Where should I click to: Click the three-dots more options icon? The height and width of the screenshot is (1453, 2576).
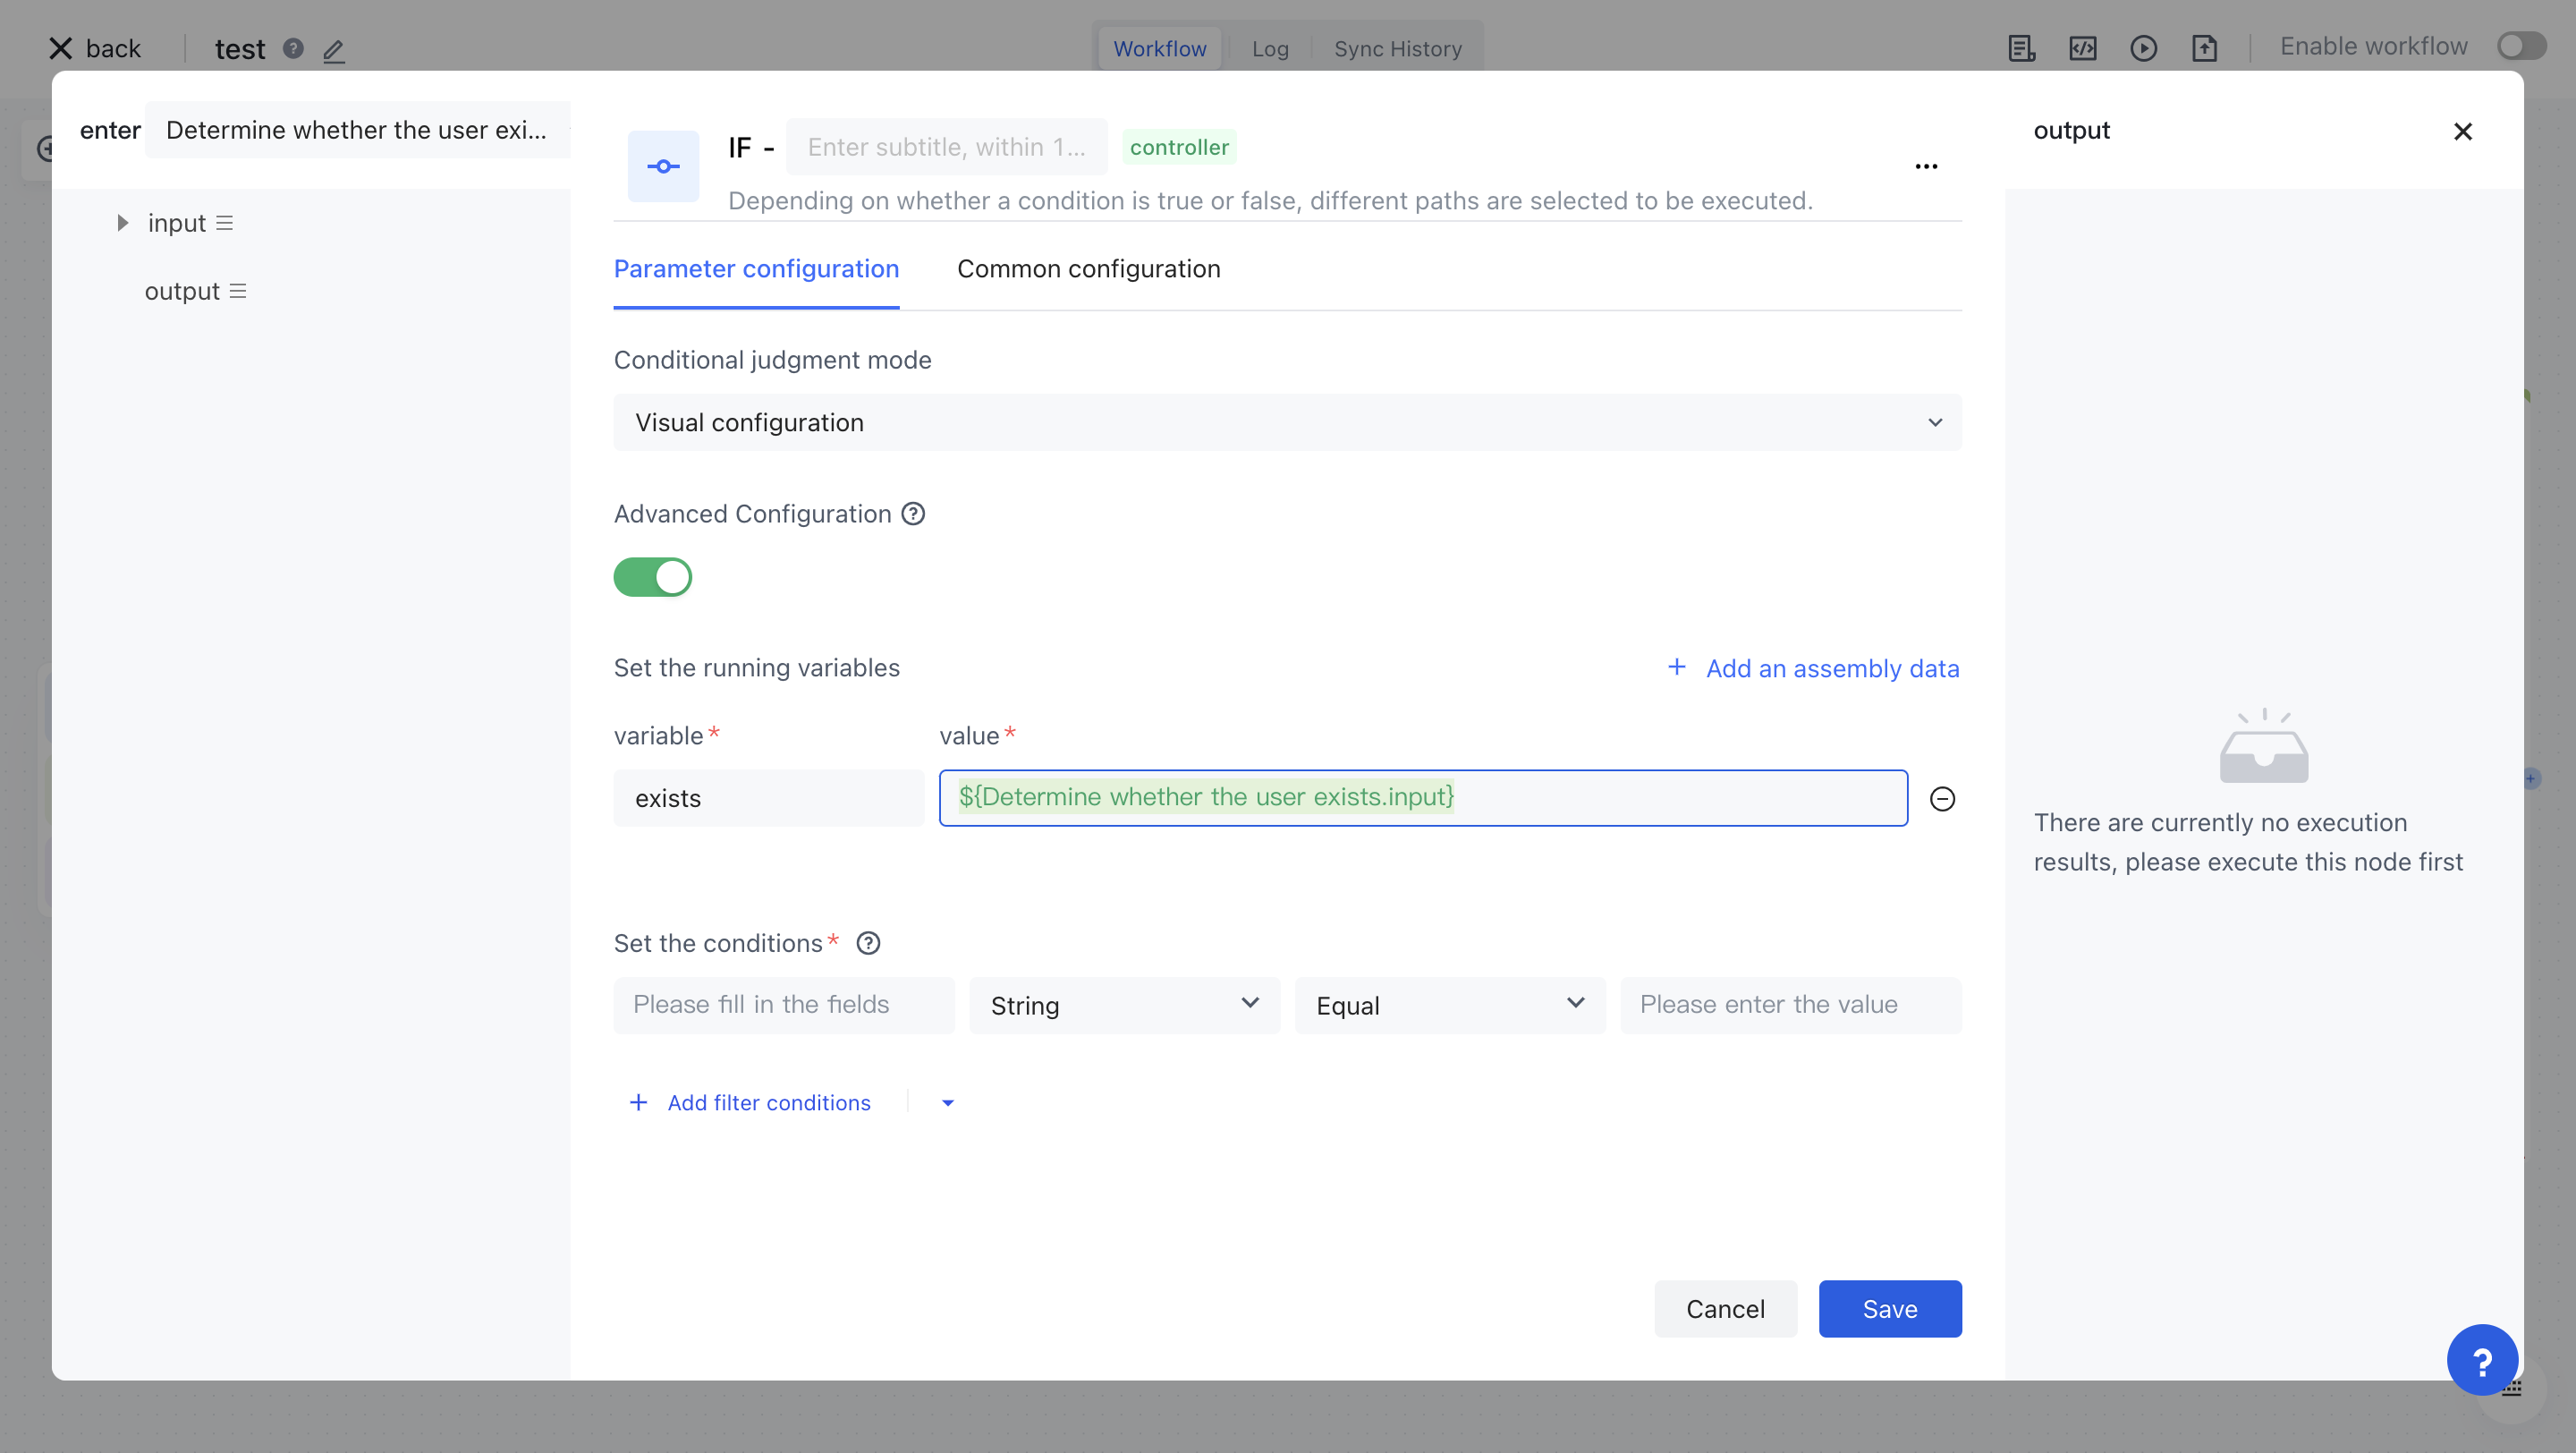pos(1926,166)
